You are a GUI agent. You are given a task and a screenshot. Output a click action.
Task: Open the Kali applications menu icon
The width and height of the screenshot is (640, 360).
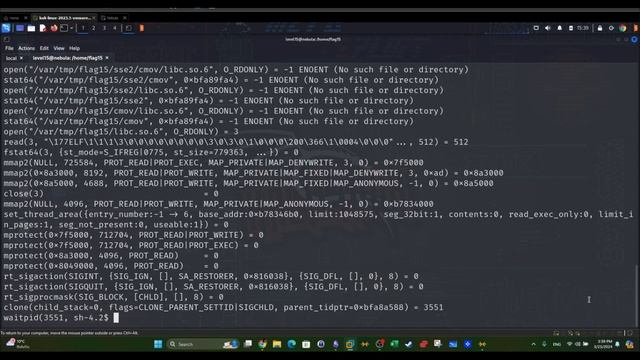pos(6,28)
